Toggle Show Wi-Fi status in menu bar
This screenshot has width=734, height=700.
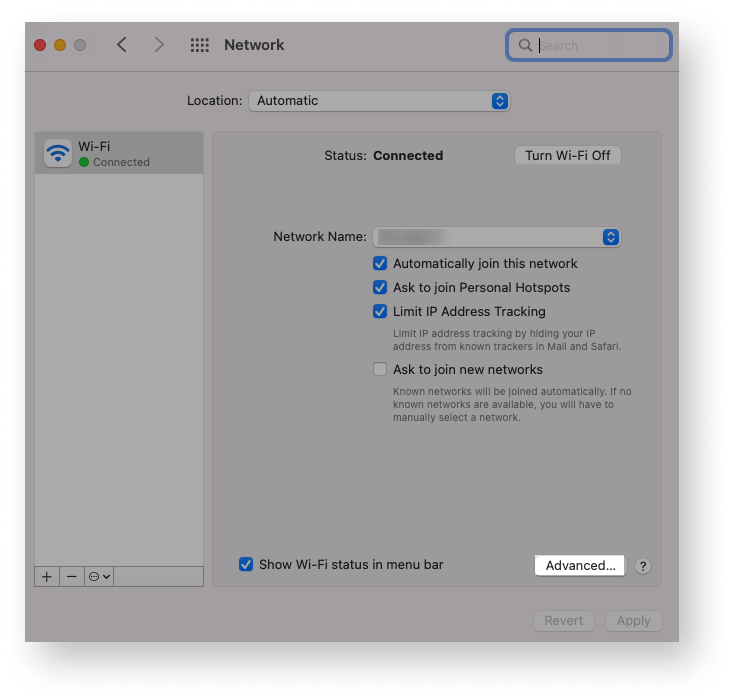[x=246, y=564]
